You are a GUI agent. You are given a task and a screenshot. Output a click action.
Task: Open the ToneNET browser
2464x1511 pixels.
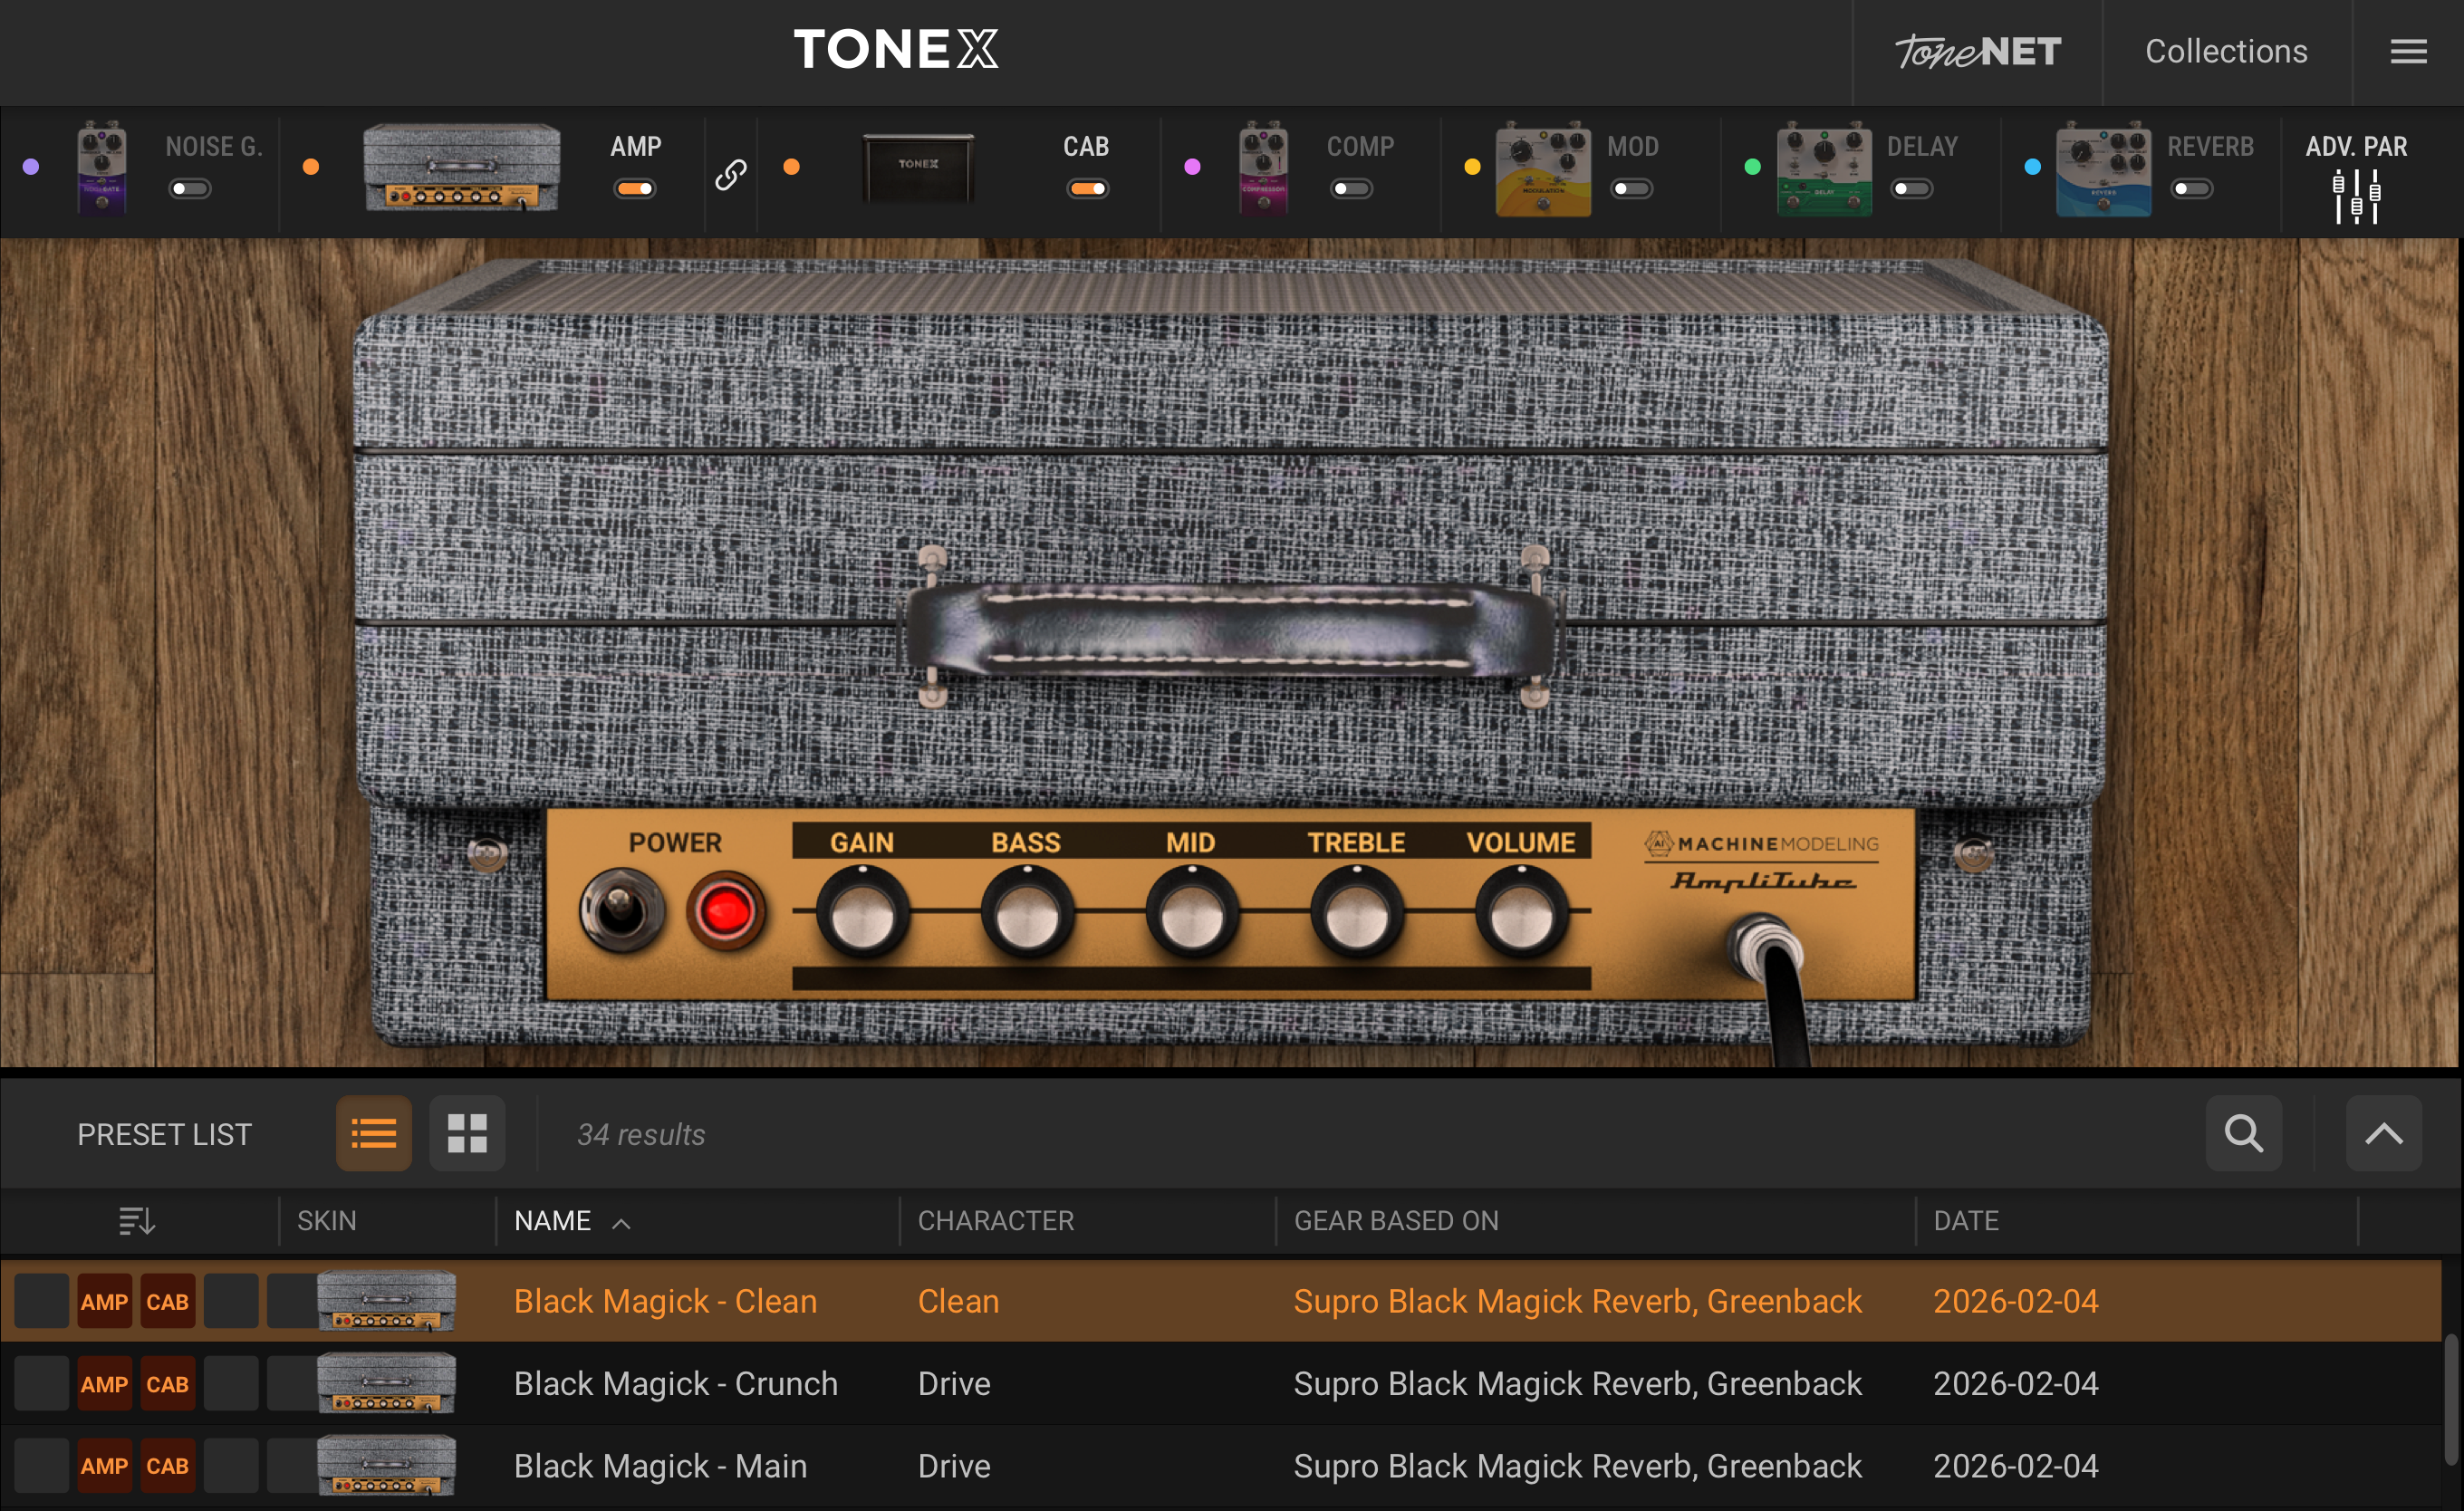click(1978, 51)
